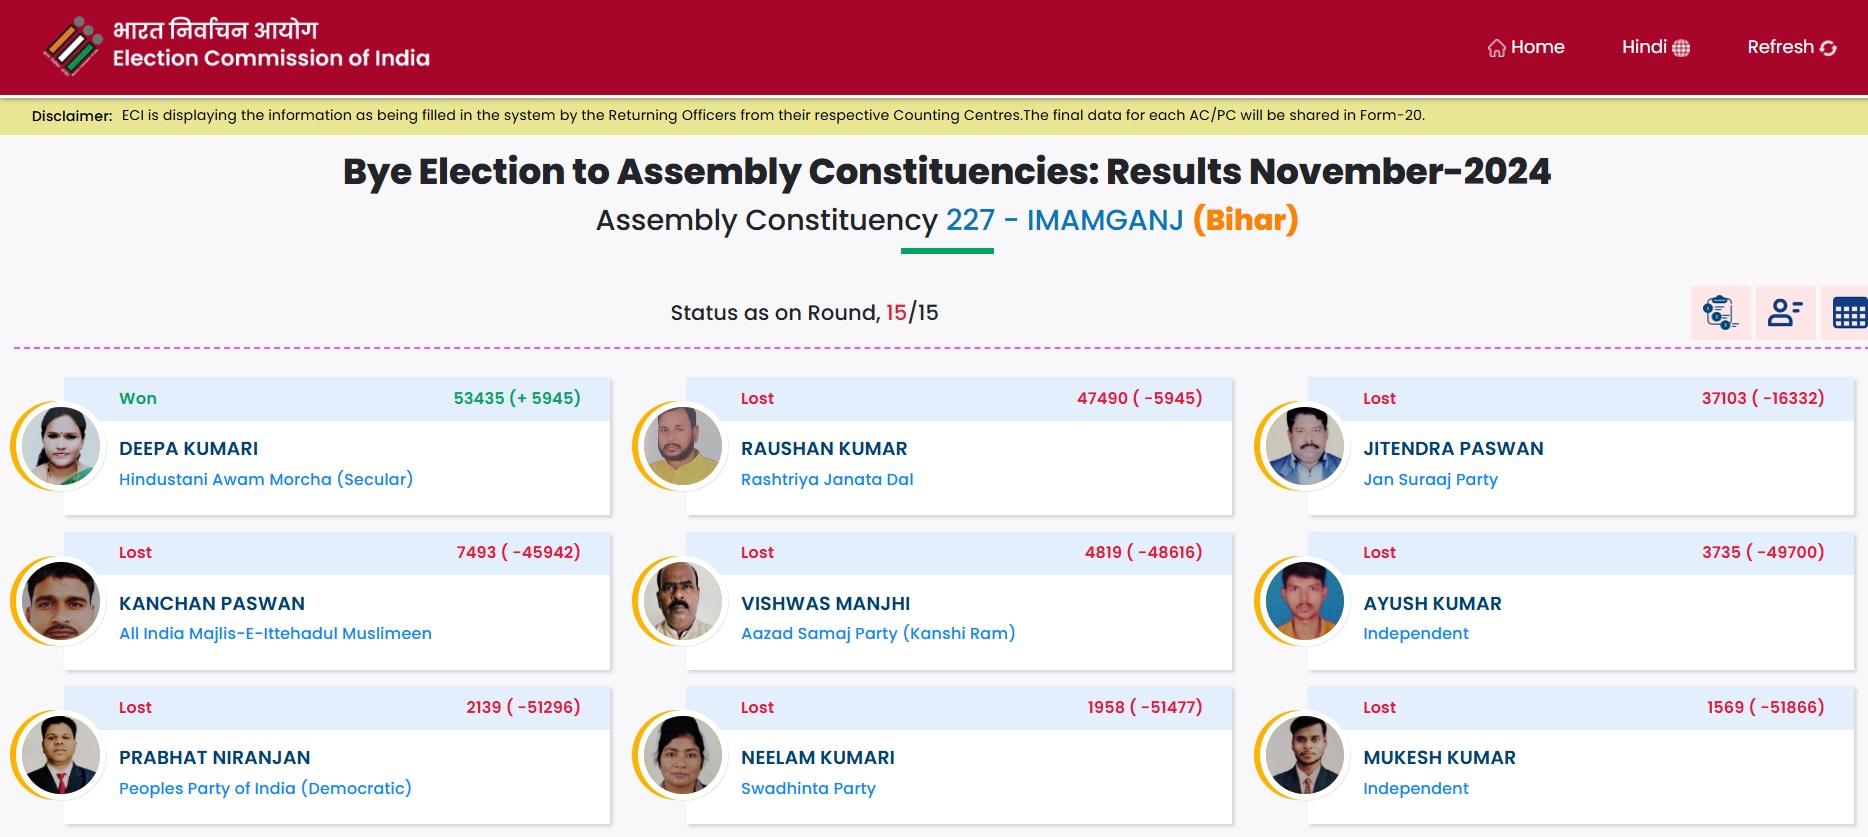Select the Kanchan Paswan candidate name
Screen dimensions: 1868x837
[x=212, y=603]
